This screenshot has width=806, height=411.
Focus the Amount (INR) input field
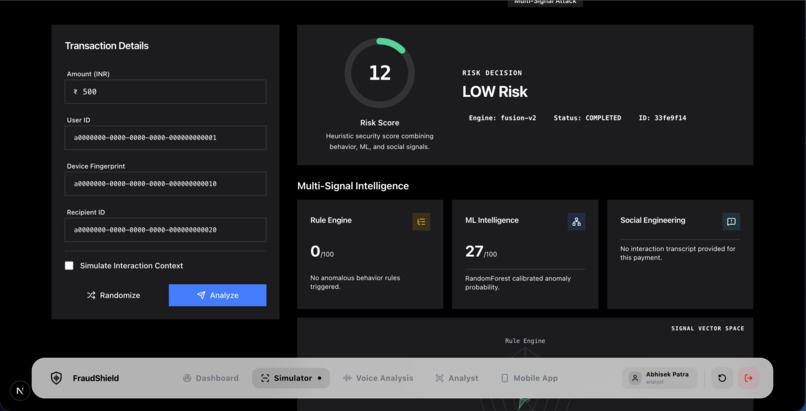coord(166,91)
